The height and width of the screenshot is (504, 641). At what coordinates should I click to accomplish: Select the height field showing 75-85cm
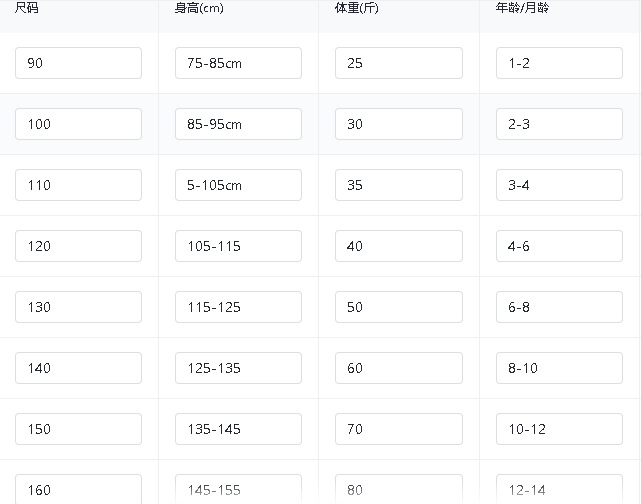[x=238, y=63]
